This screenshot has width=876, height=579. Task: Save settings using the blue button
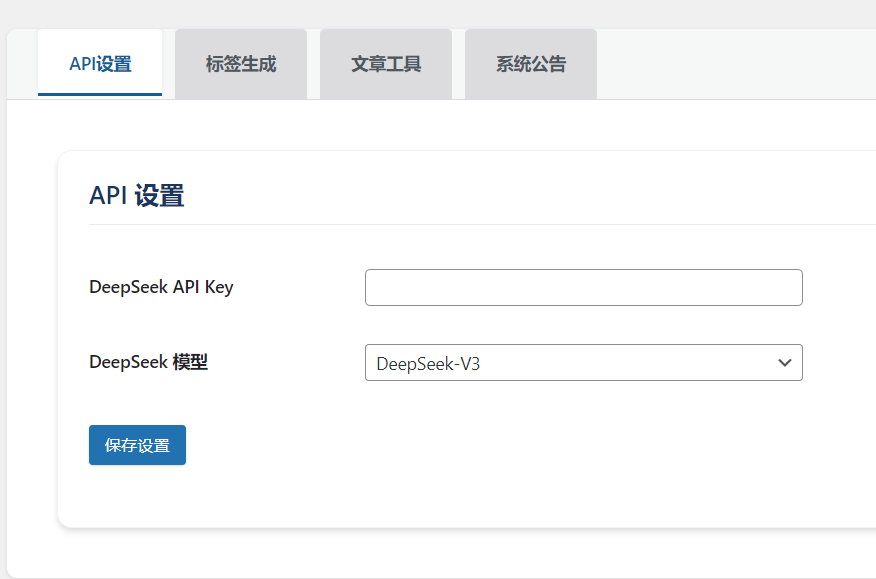(137, 446)
